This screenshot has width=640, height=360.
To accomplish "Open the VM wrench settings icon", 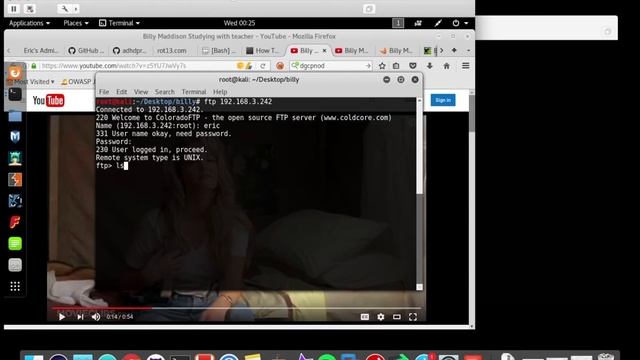I will coord(65,9).
